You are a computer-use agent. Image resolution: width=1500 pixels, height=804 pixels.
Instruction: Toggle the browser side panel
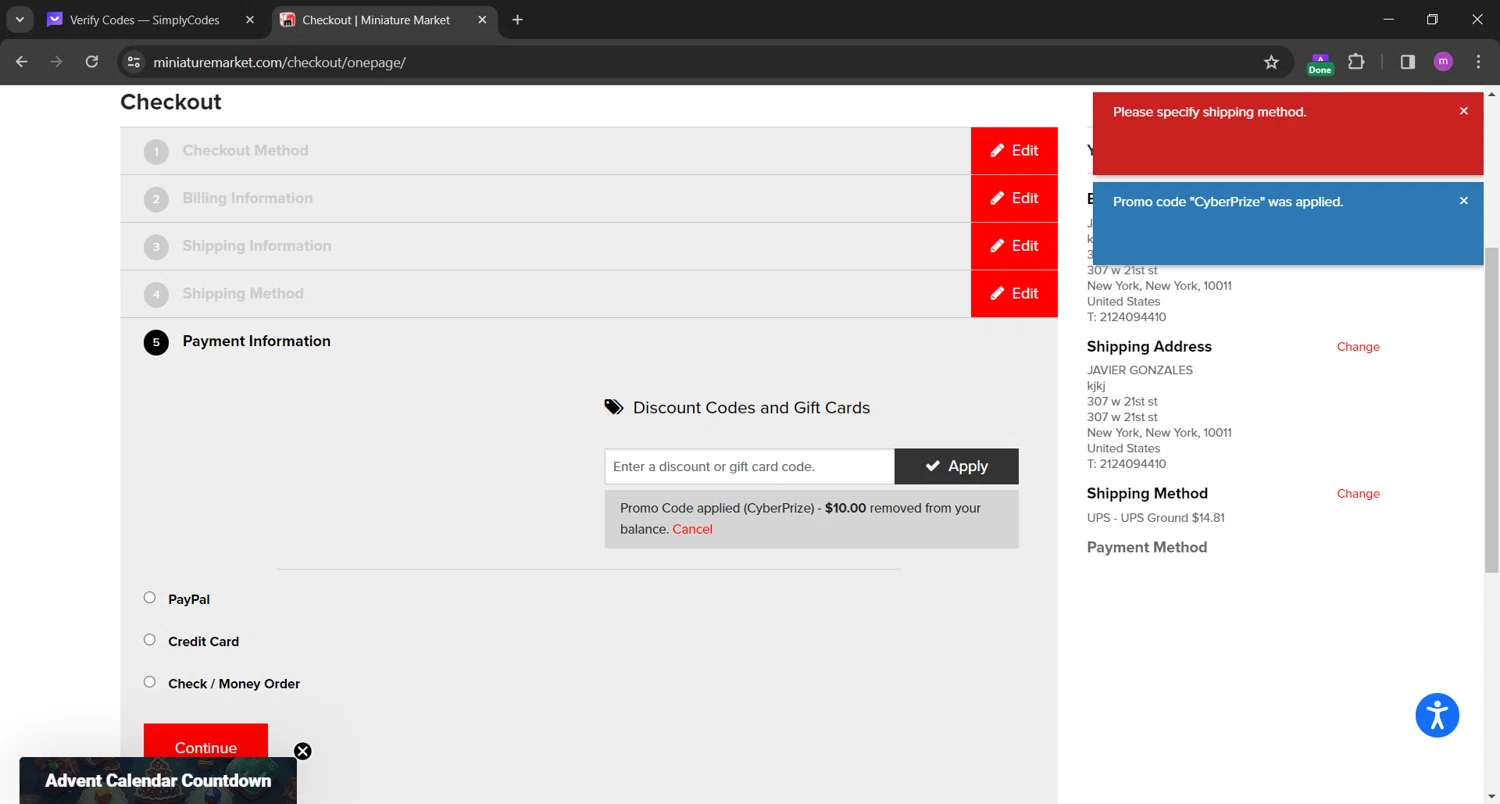tap(1408, 62)
